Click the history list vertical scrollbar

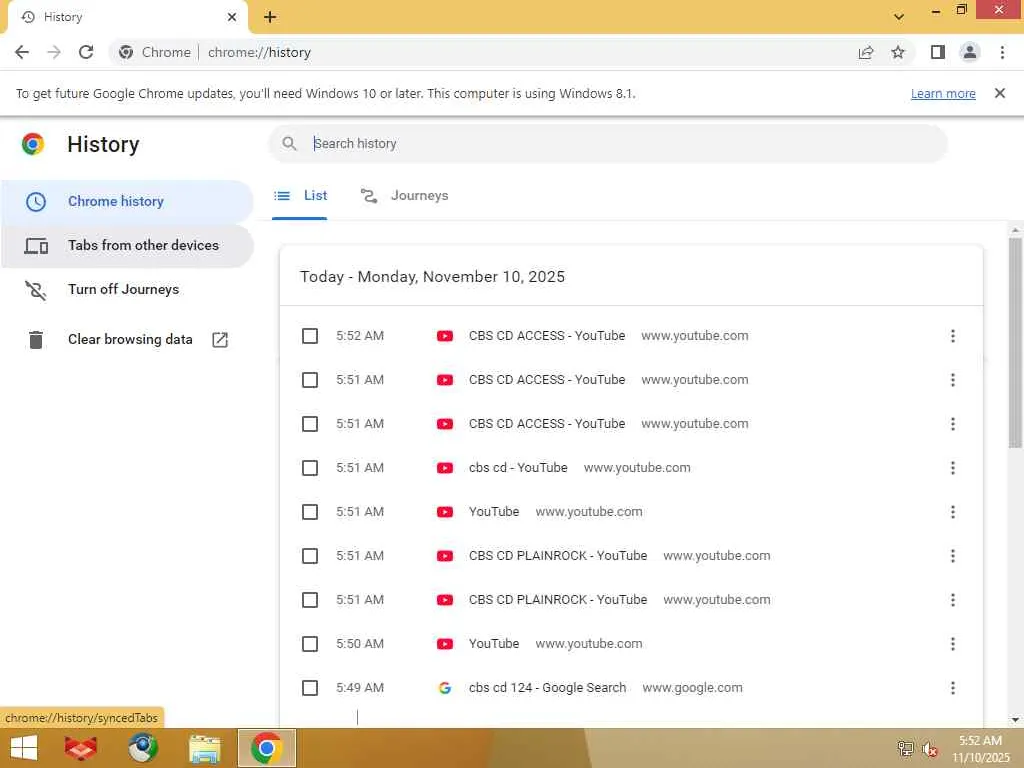(x=1015, y=343)
